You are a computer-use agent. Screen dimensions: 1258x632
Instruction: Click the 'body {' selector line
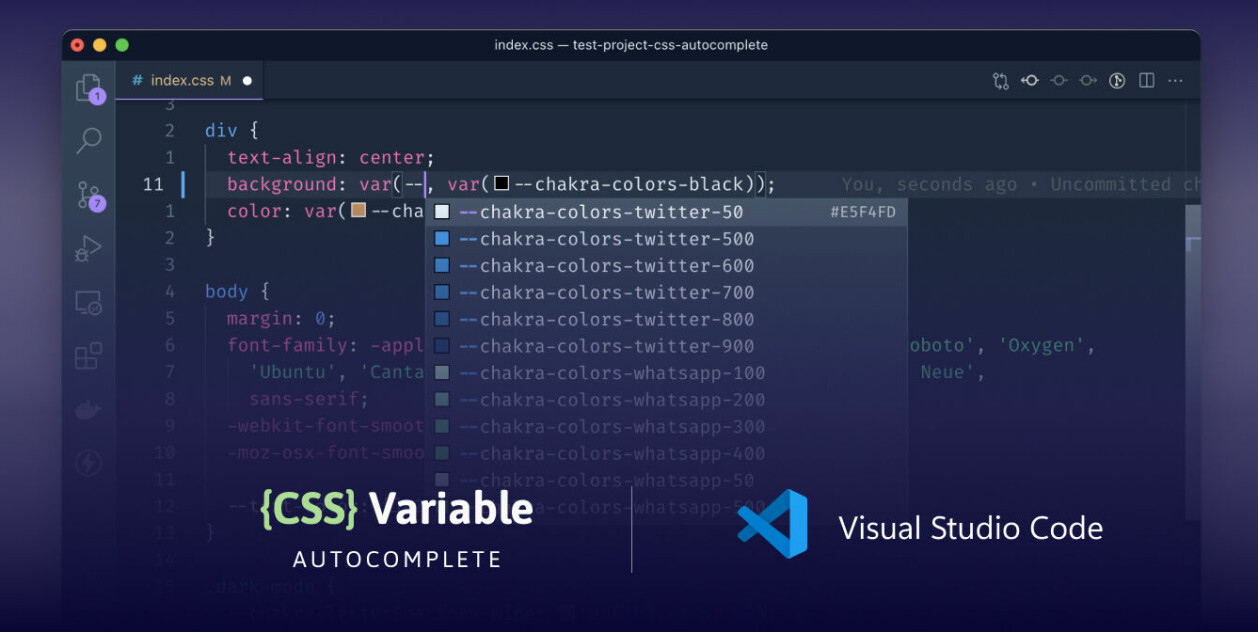(238, 292)
